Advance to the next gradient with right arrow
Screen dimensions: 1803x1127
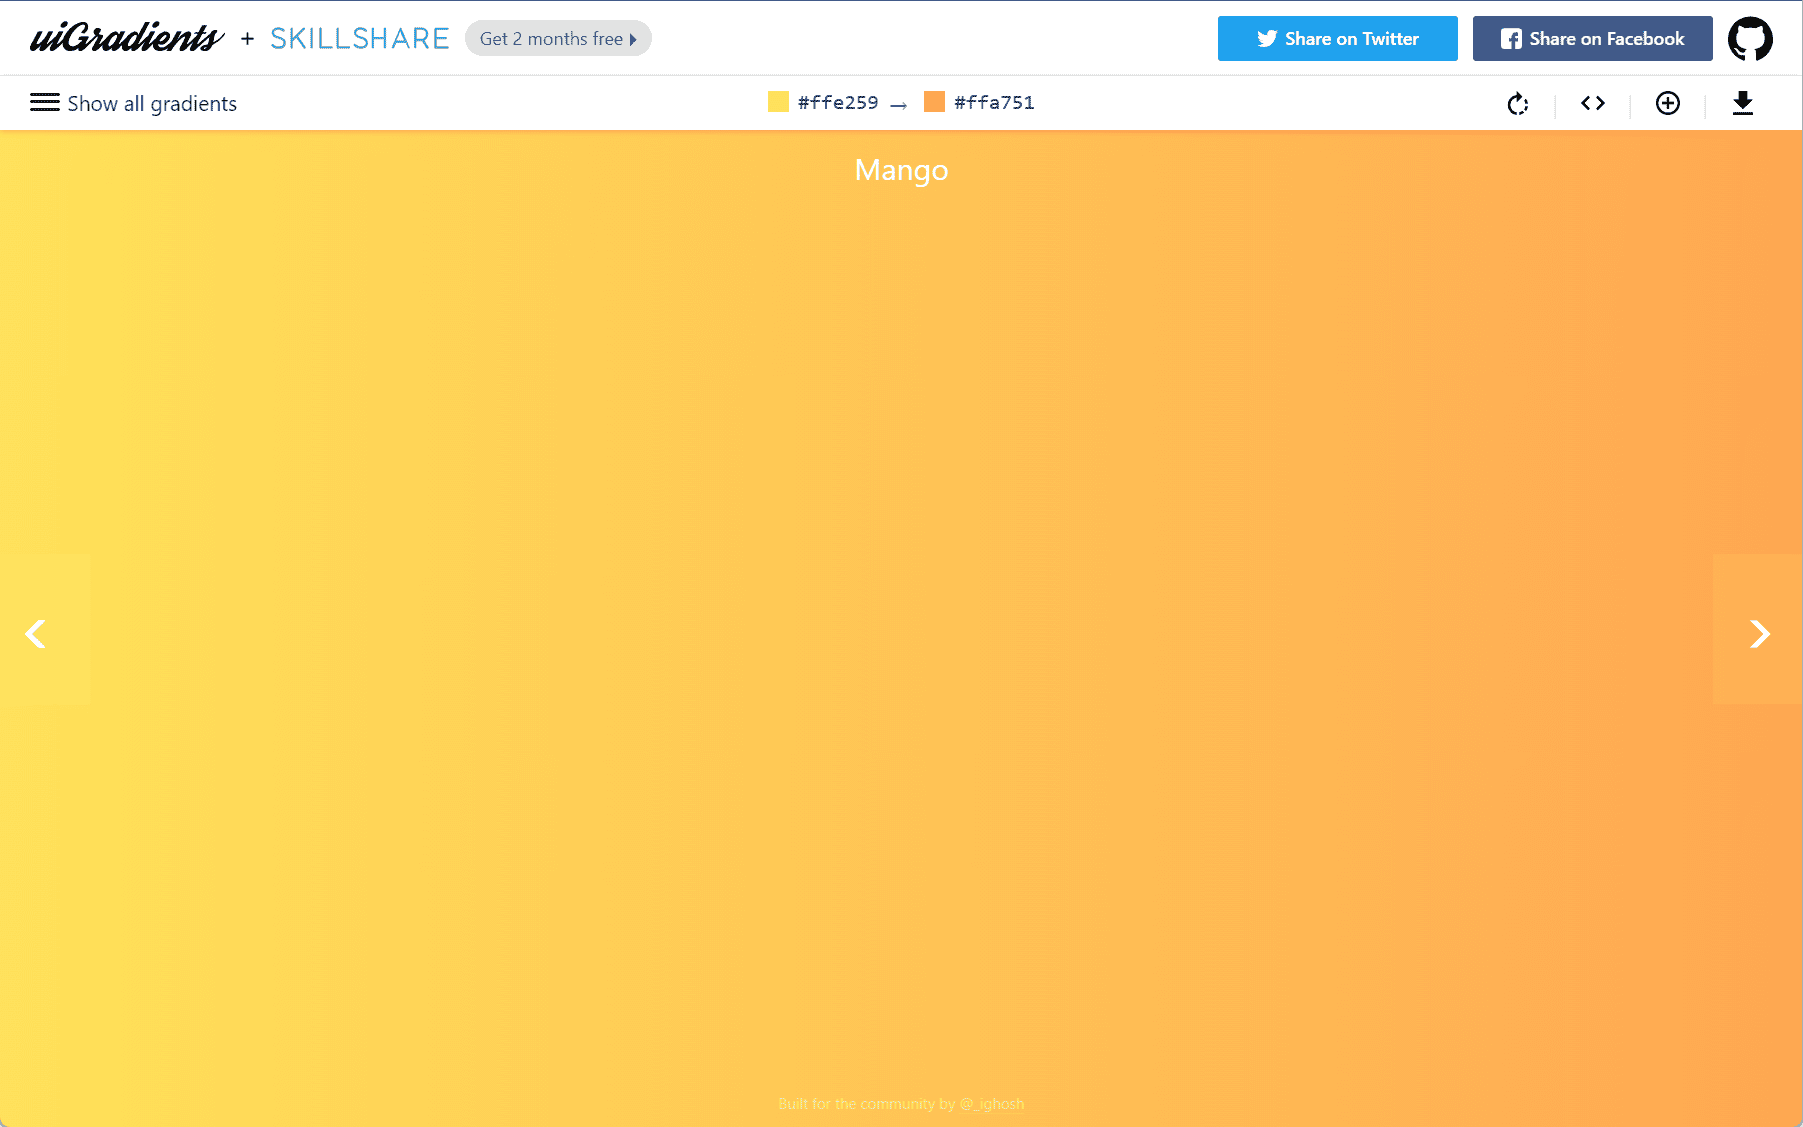(1760, 632)
